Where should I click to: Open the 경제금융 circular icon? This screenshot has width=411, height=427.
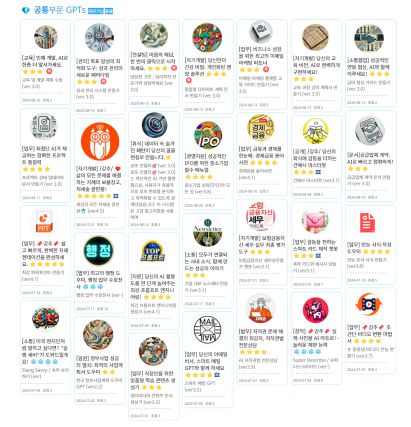coord(261,128)
